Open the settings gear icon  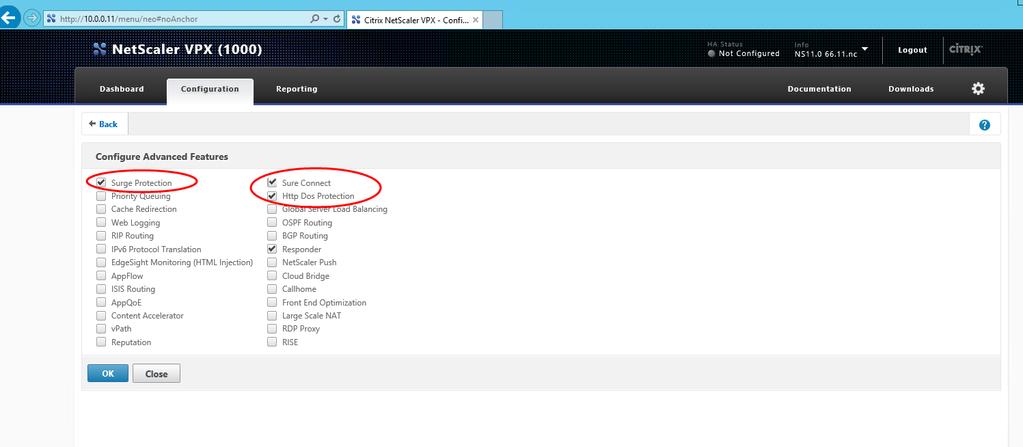click(x=978, y=89)
